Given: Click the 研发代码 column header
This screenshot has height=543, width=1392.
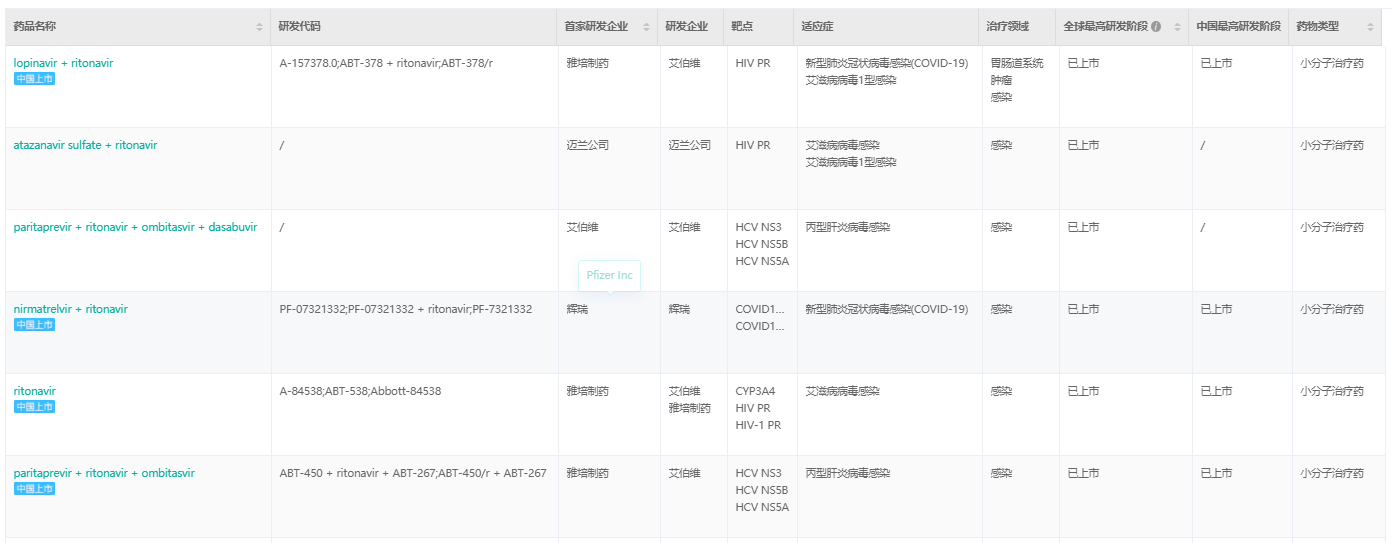Looking at the screenshot, I should point(300,27).
